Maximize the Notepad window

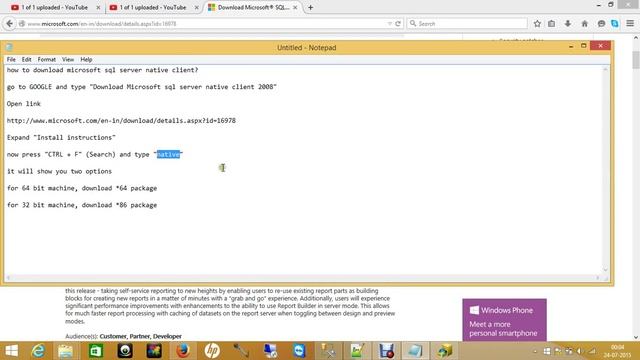[584, 46]
